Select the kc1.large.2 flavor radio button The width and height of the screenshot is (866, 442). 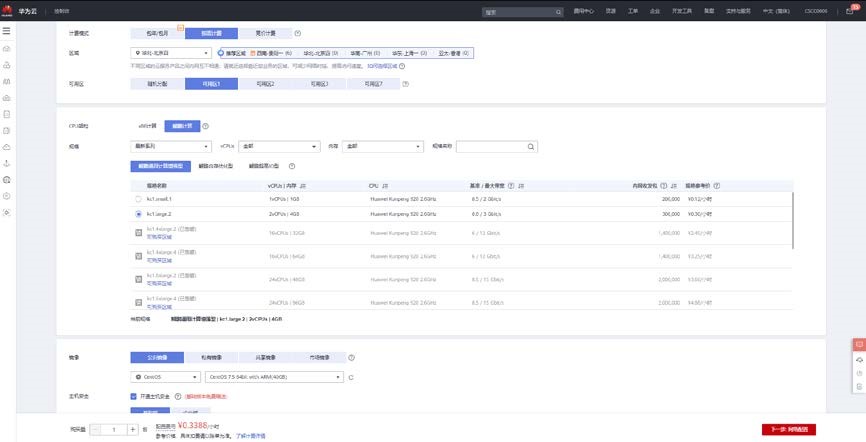(138, 214)
